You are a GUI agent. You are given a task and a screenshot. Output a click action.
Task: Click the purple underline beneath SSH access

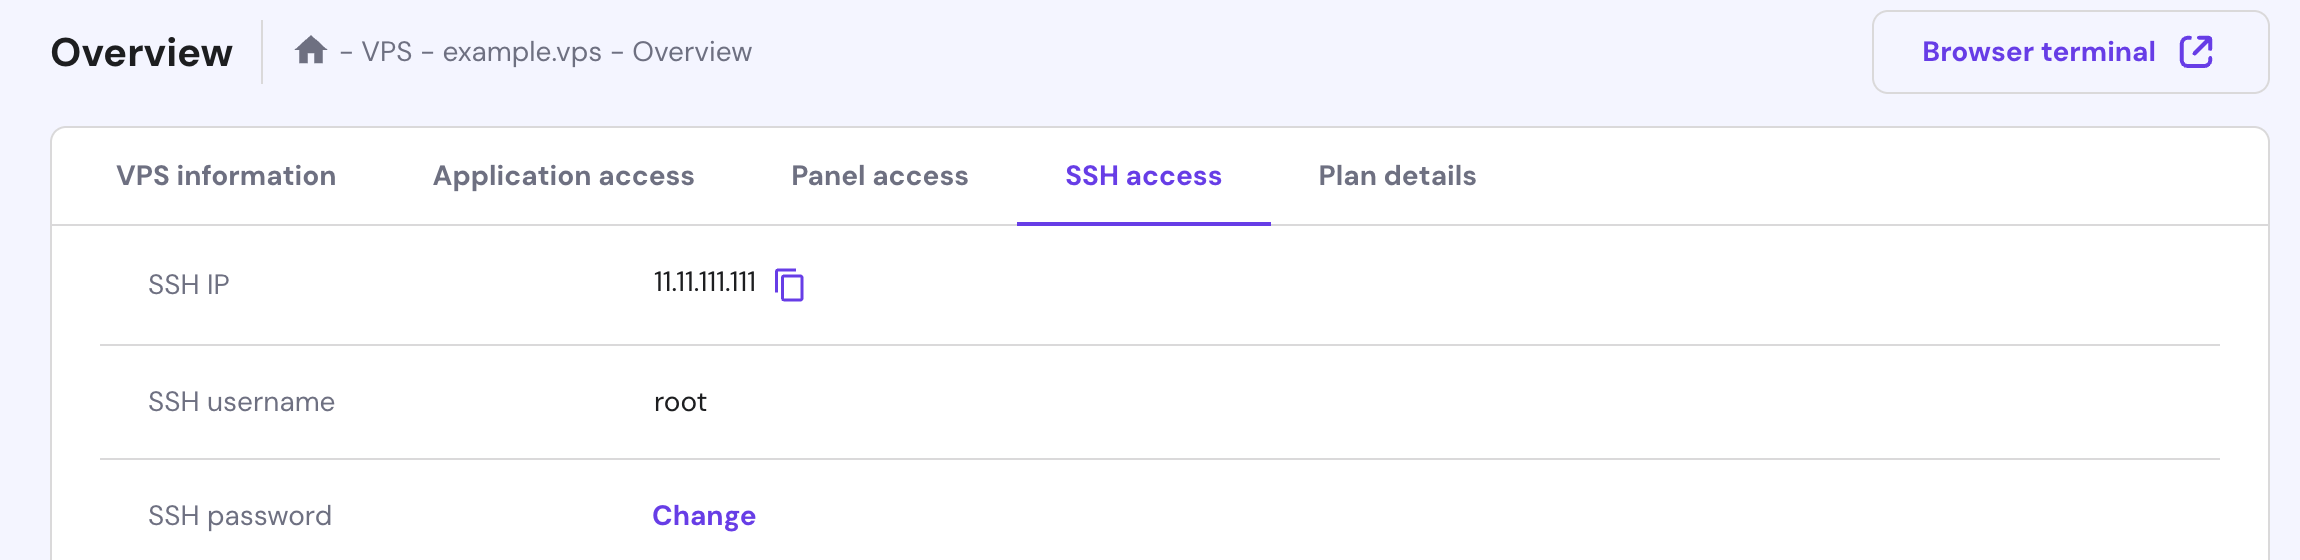(1143, 223)
